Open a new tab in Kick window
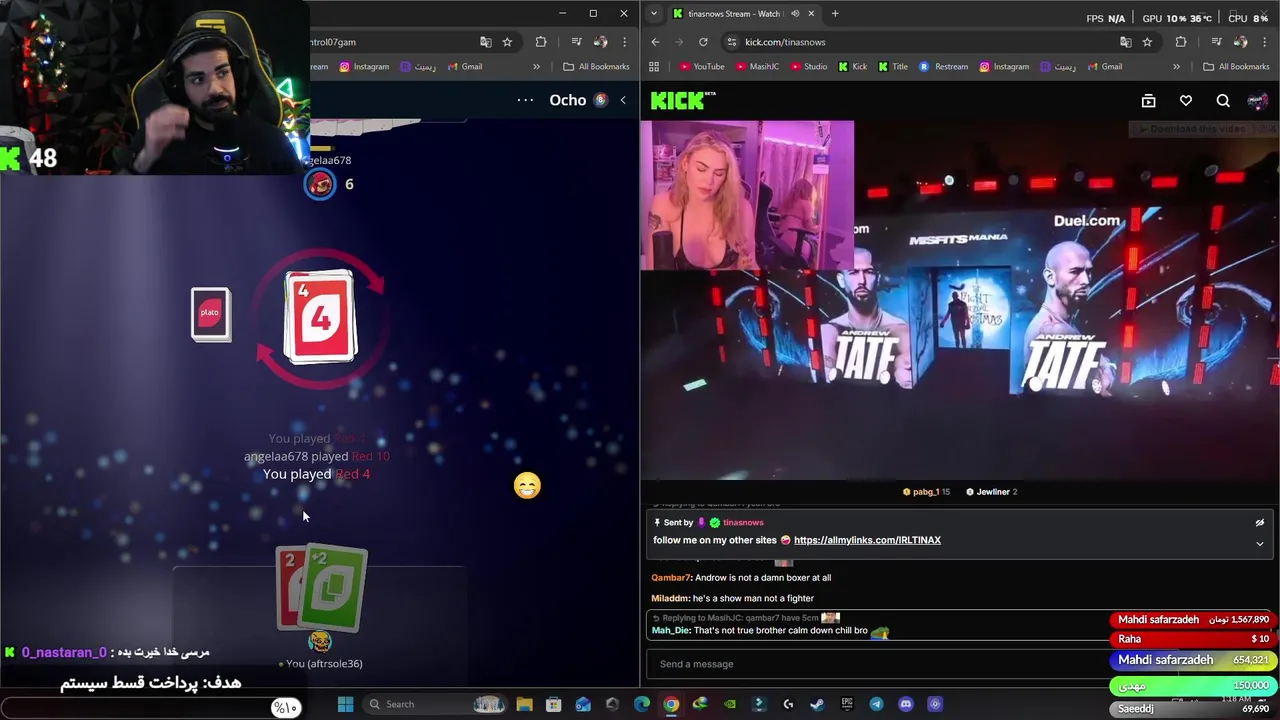Viewport: 1280px width, 720px height. (x=835, y=13)
